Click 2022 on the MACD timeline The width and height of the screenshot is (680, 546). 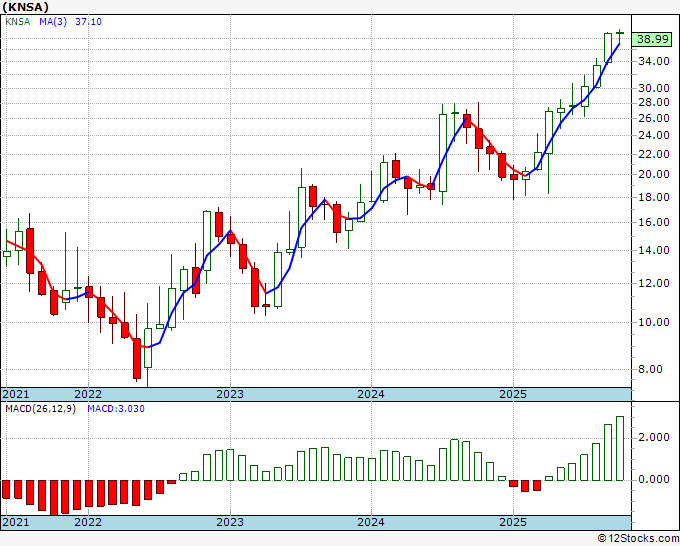88,522
